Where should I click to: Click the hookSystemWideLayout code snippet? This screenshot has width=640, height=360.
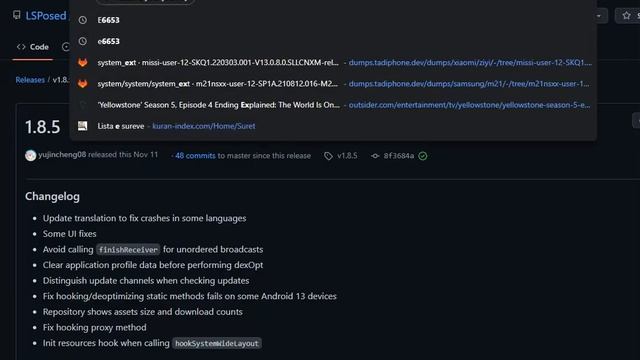click(x=217, y=343)
